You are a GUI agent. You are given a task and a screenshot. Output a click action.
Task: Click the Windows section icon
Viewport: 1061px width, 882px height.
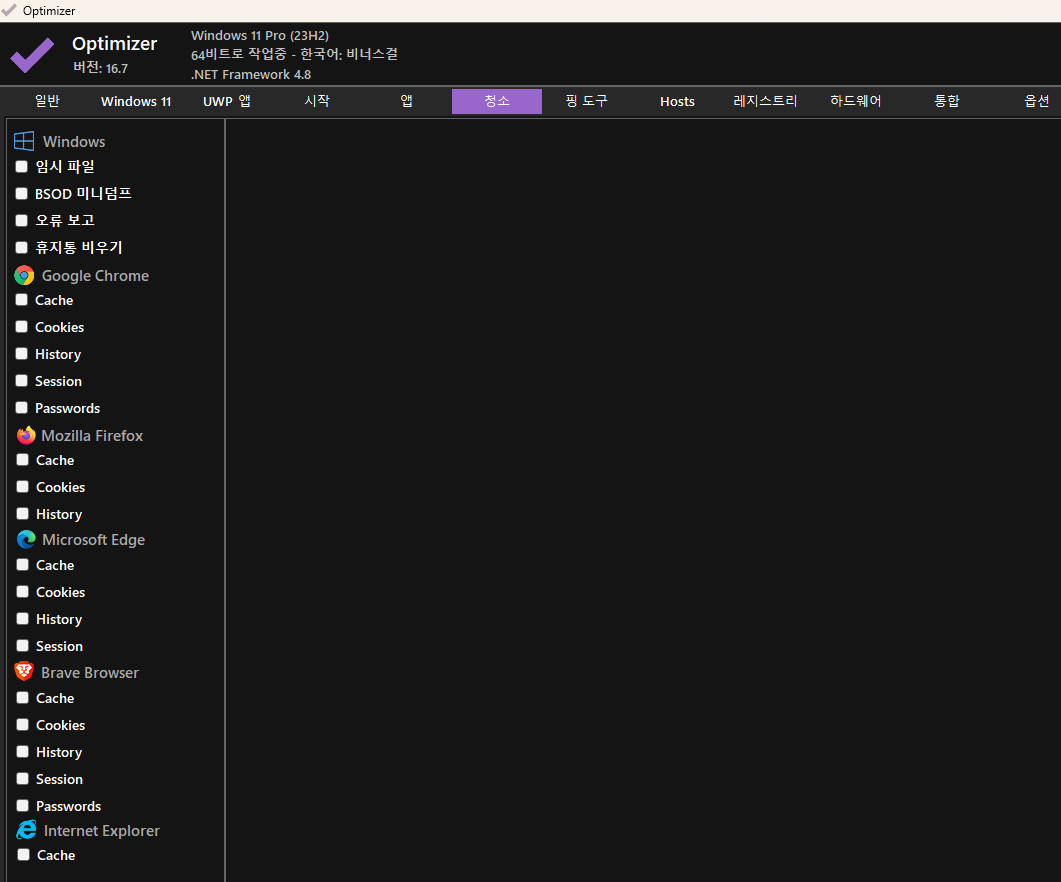tap(24, 141)
